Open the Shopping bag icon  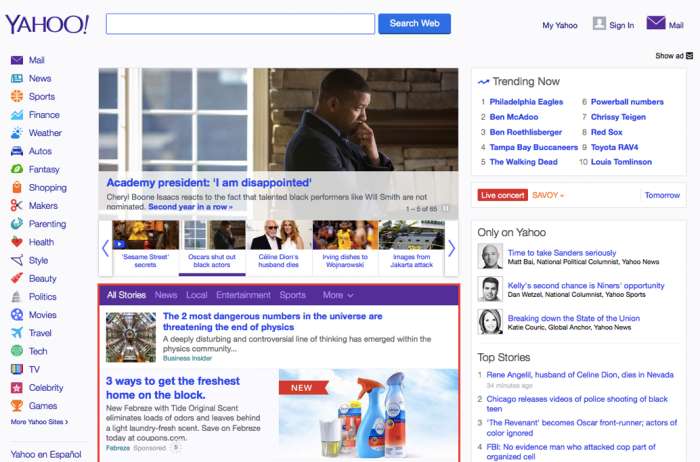tap(17, 187)
